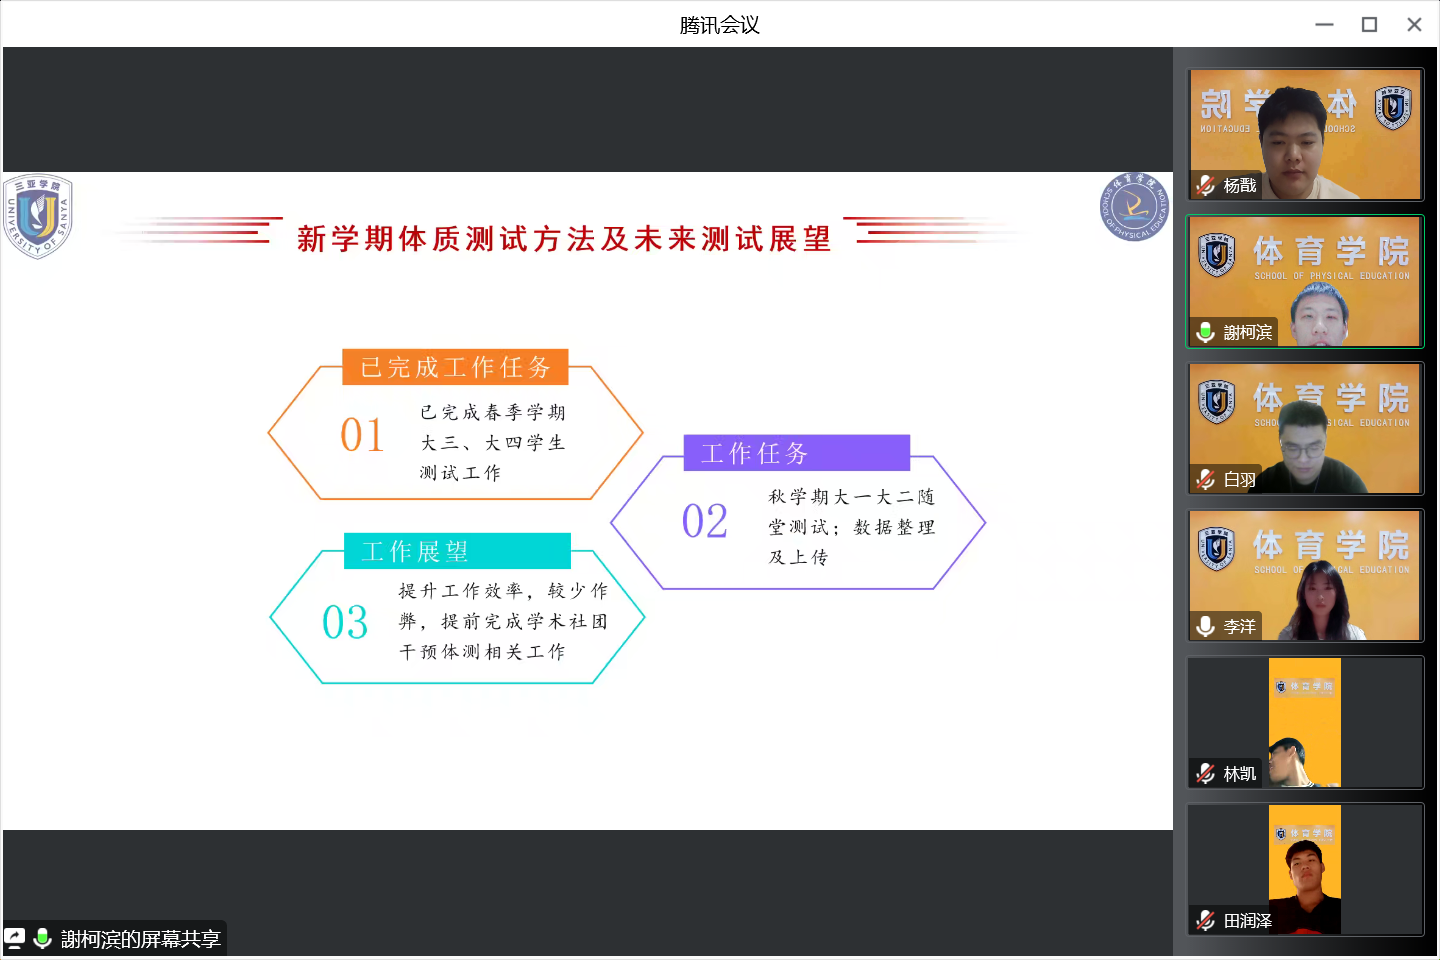This screenshot has width=1440, height=960.
Task: Select 白羽's video thumbnail
Action: tap(1305, 428)
